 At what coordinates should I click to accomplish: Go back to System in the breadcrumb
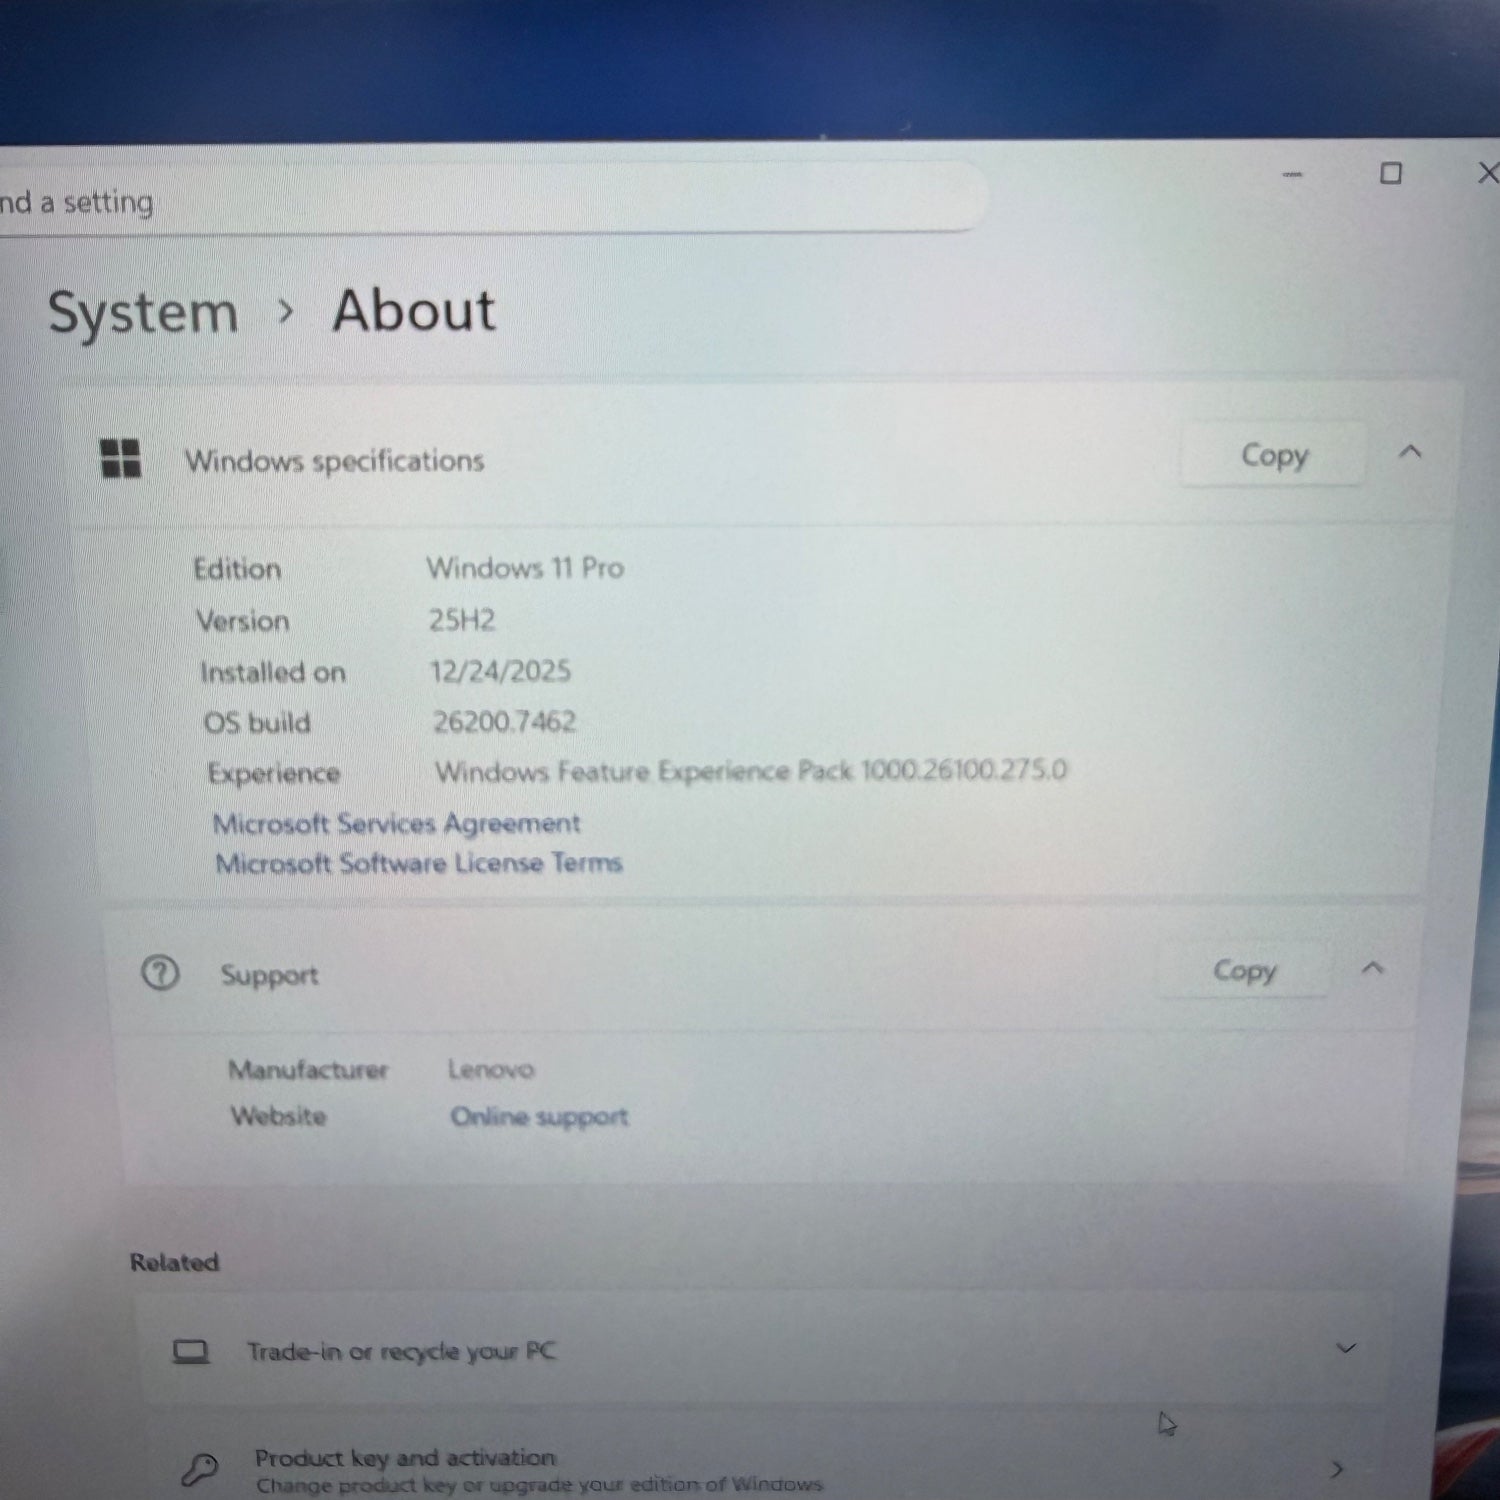click(143, 313)
